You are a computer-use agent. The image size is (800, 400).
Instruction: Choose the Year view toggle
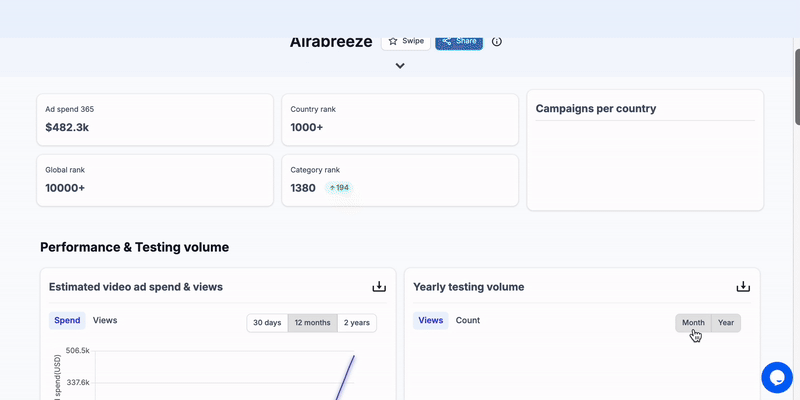pyautogui.click(x=726, y=323)
